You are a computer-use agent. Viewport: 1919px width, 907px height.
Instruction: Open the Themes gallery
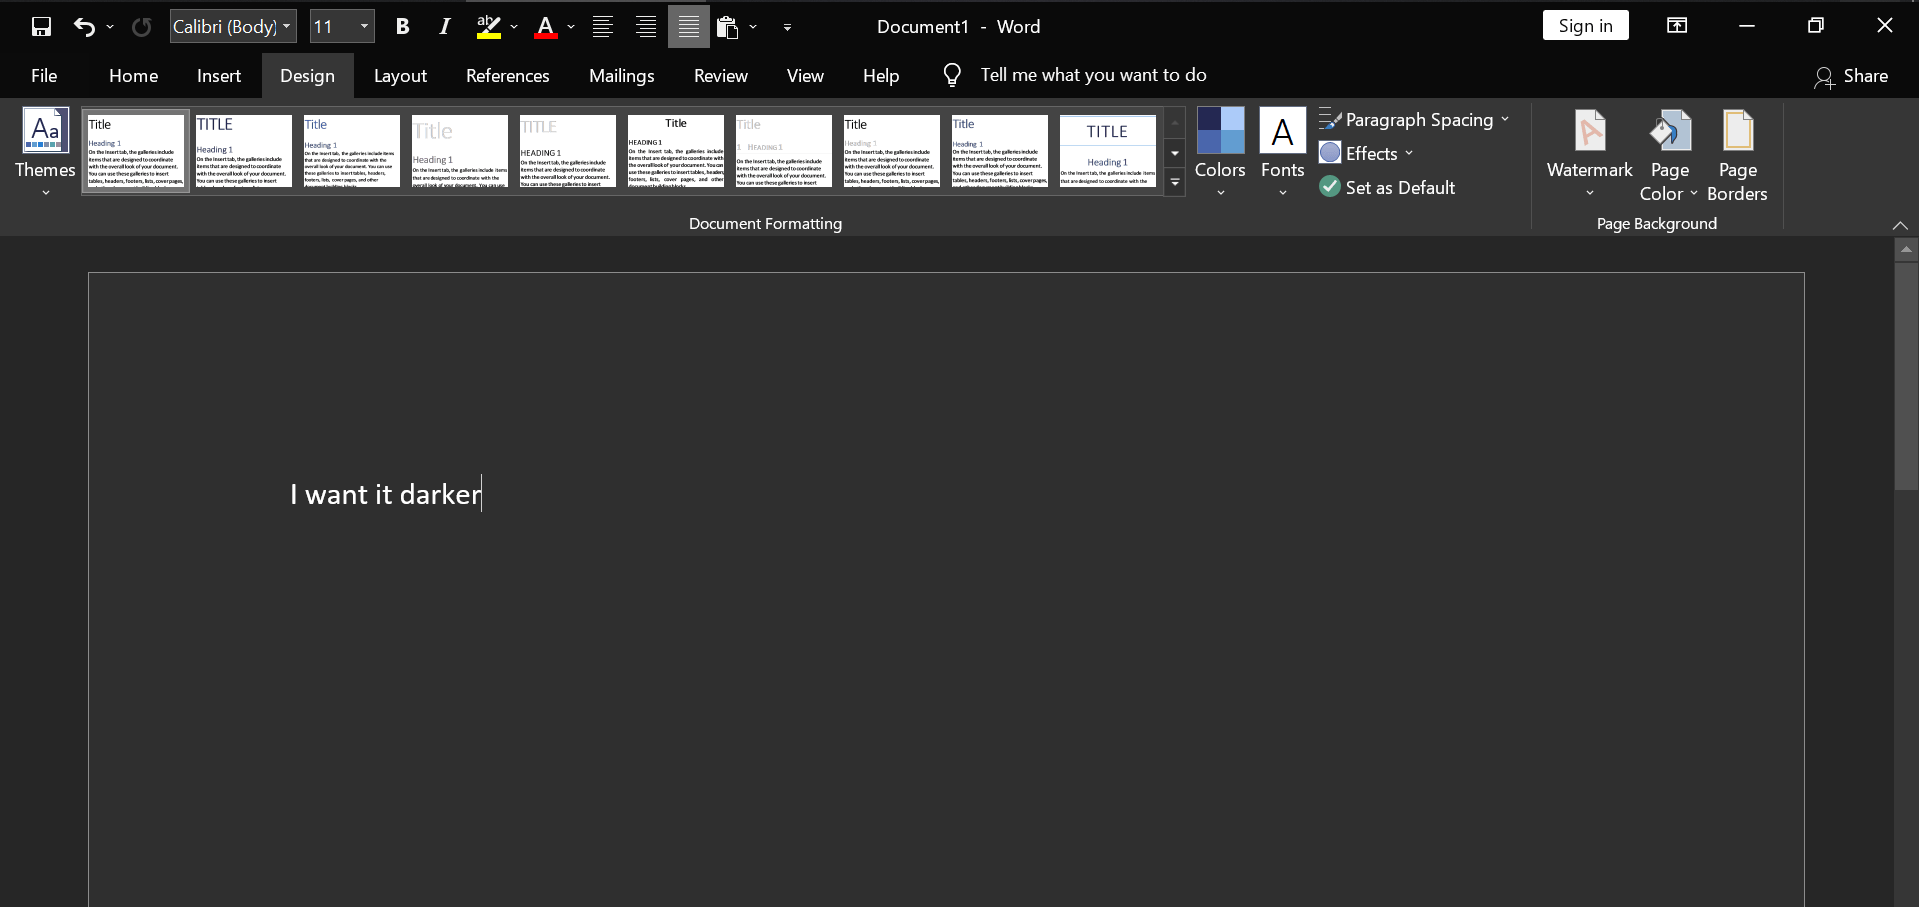[x=44, y=152]
